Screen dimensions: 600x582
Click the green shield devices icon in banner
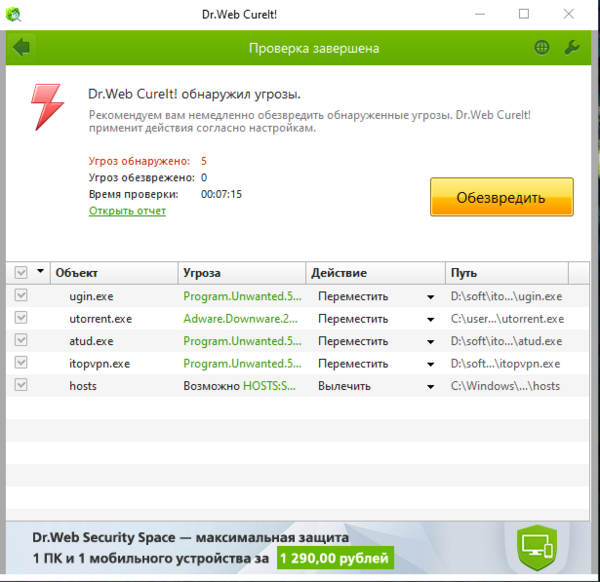(537, 548)
